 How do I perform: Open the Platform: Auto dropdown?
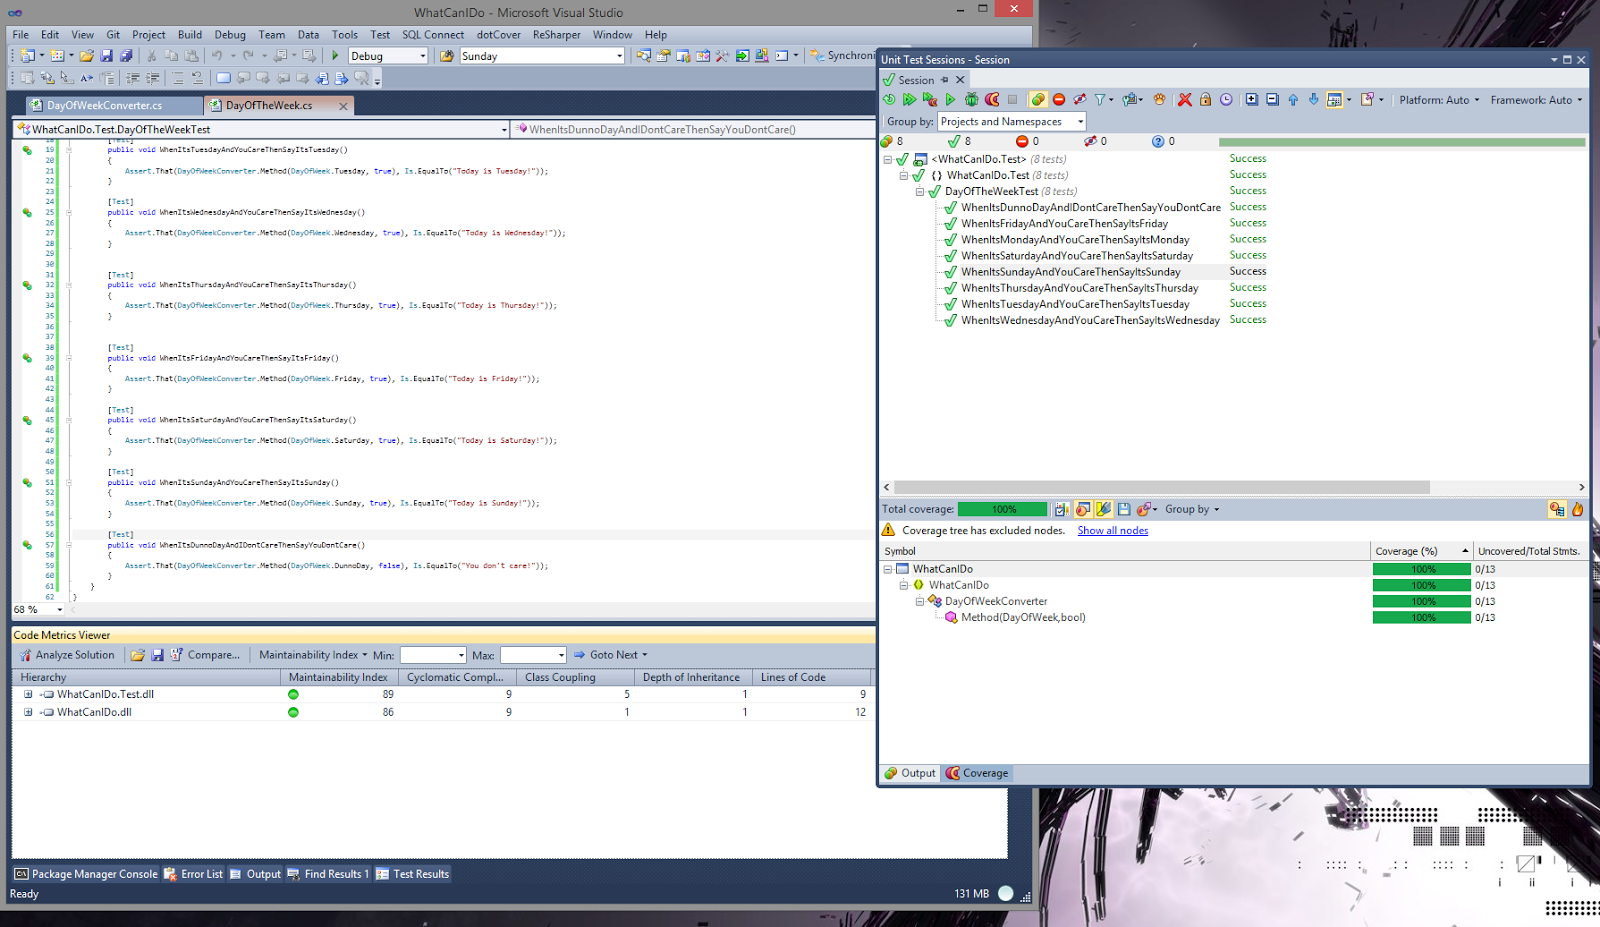pos(1438,100)
